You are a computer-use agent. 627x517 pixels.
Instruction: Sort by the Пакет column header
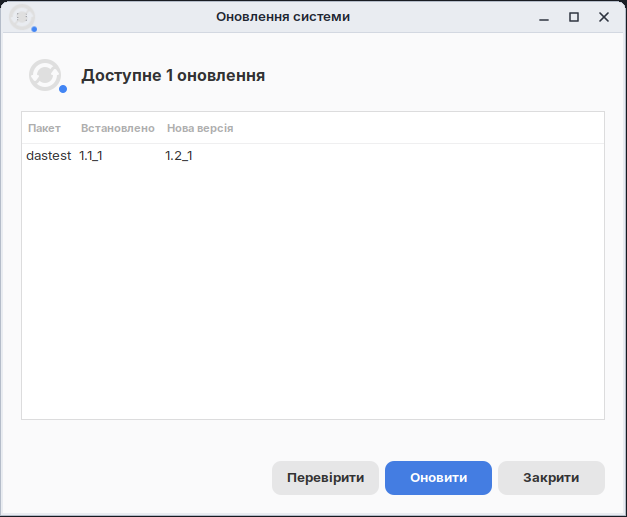point(44,128)
